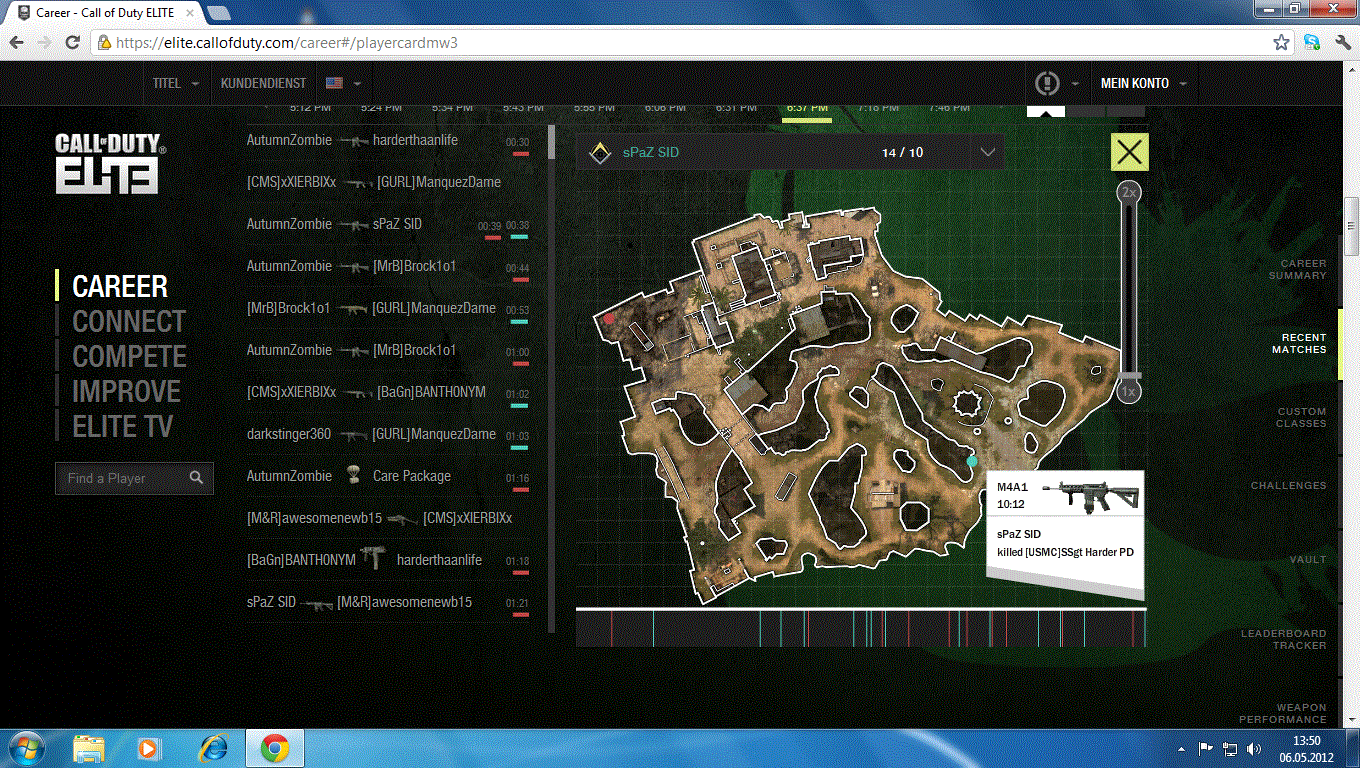
Task: Click the alert exclamation icon in header
Action: point(1046,83)
